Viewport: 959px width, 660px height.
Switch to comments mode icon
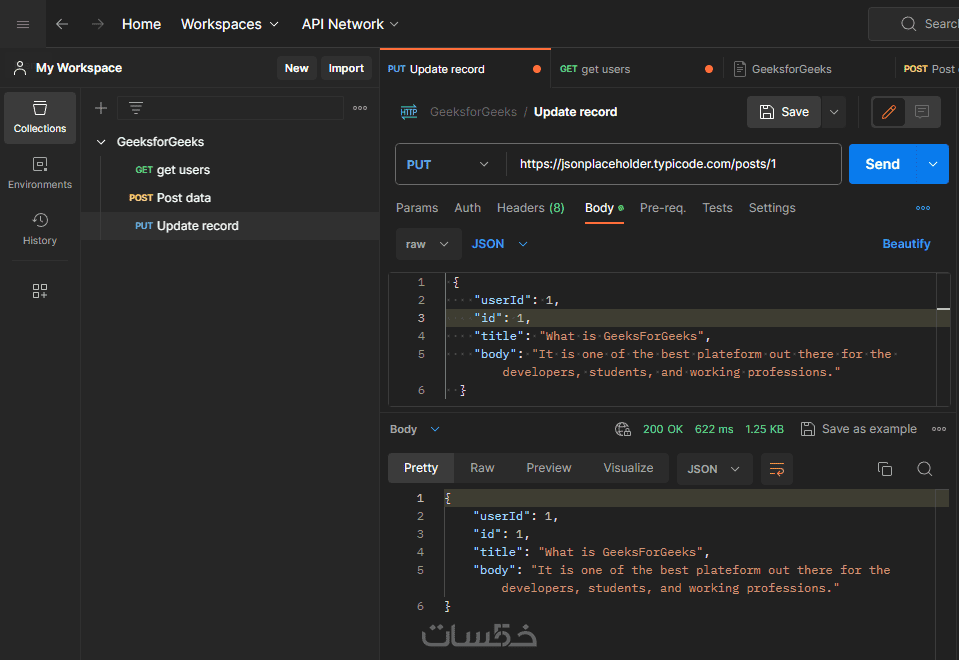[x=922, y=112]
